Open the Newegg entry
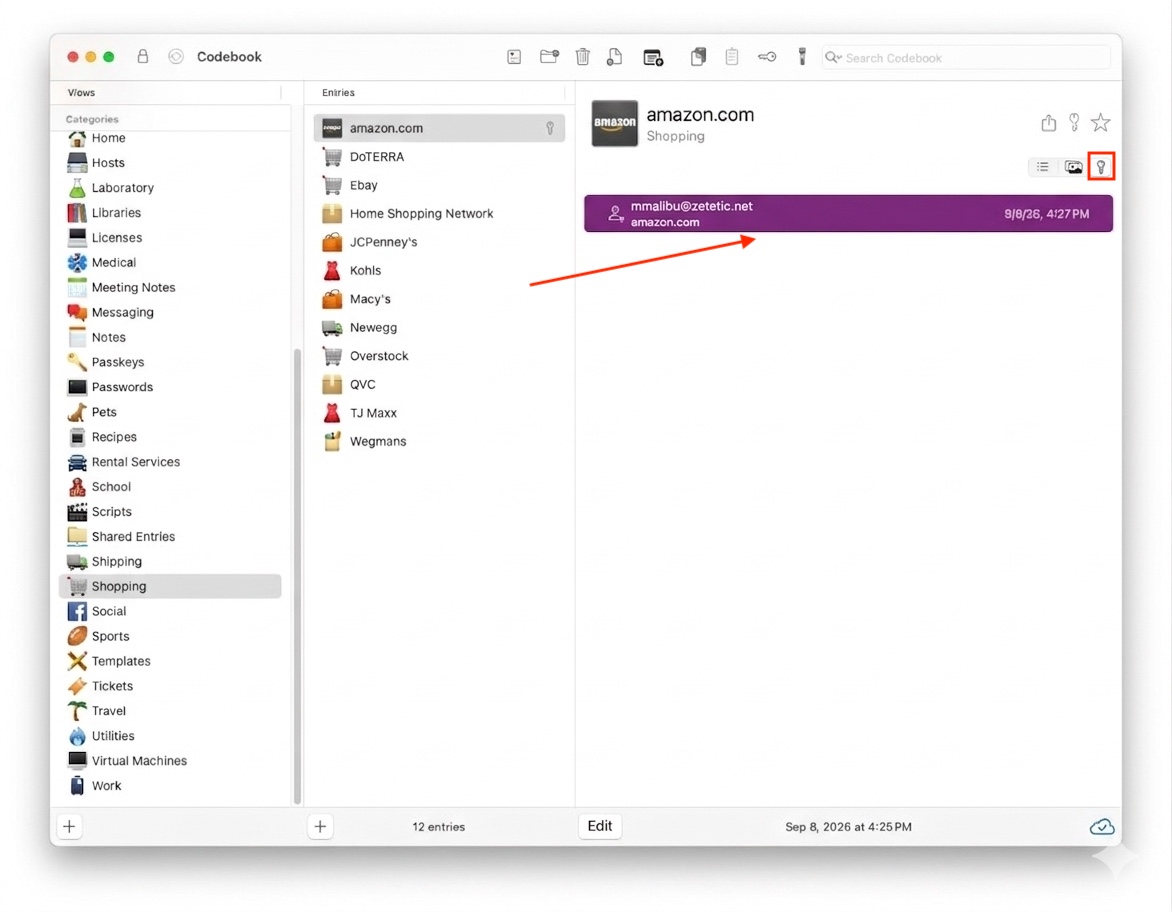 (x=440, y=327)
